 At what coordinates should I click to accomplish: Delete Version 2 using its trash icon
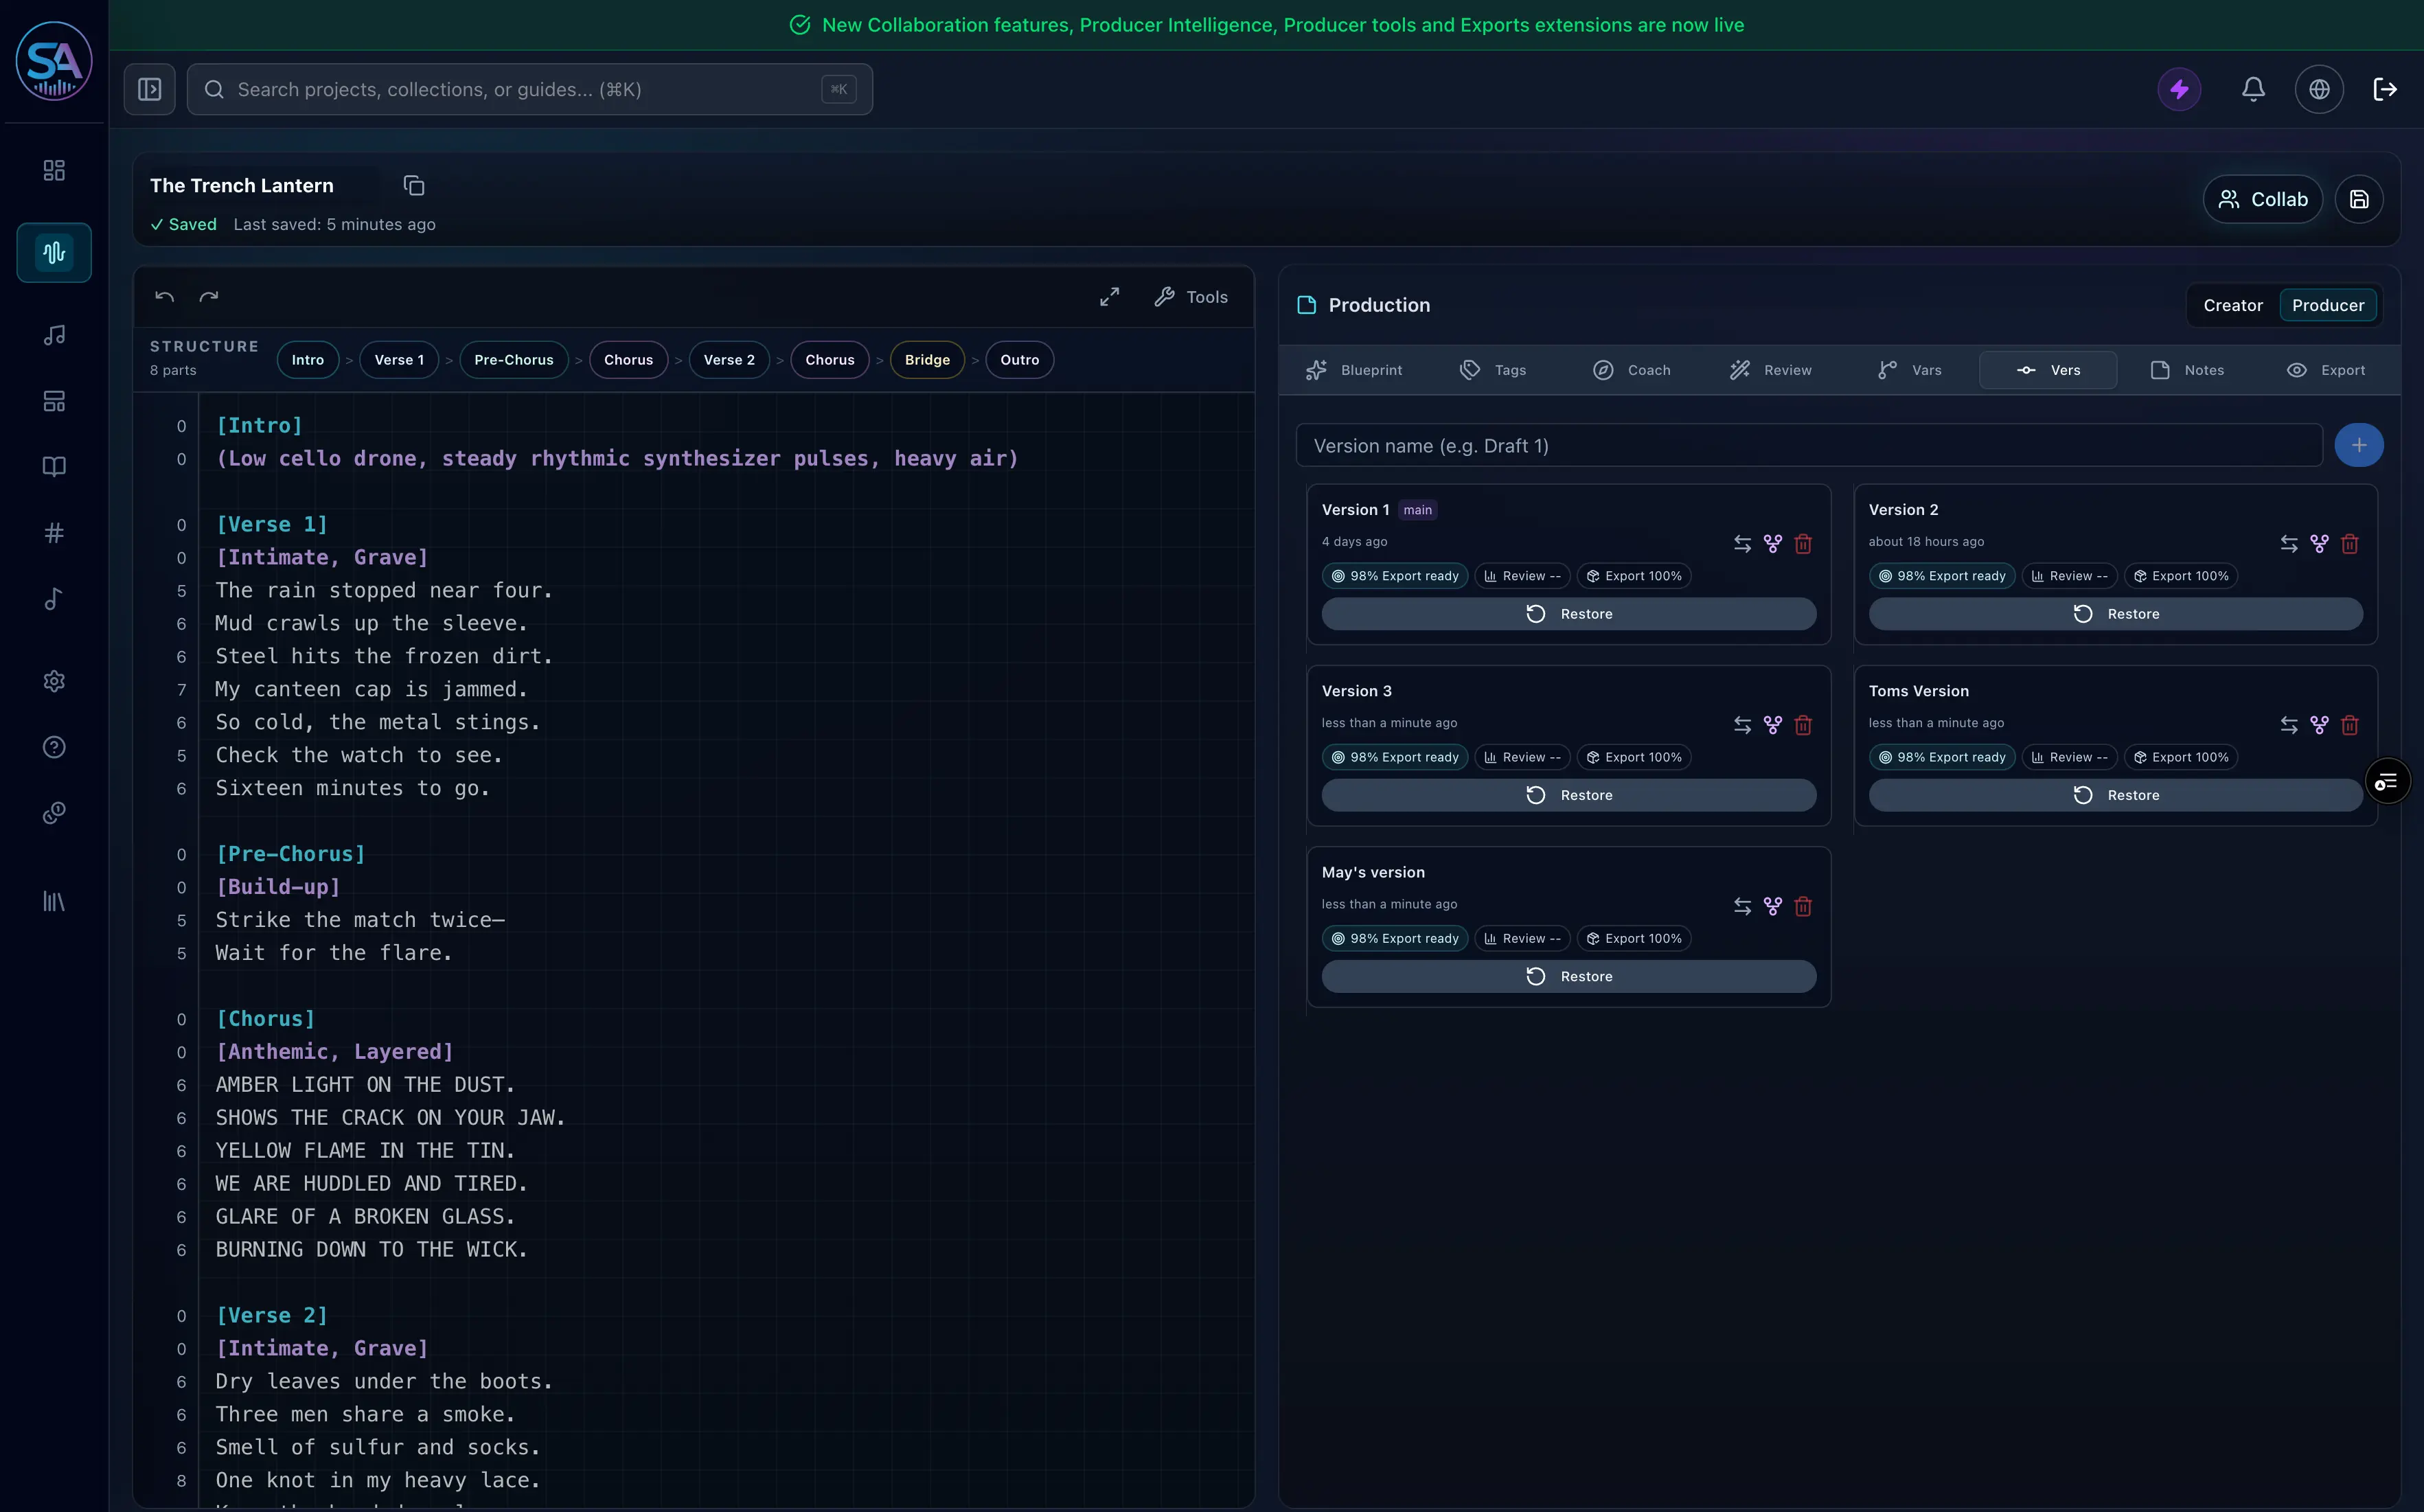[2350, 544]
